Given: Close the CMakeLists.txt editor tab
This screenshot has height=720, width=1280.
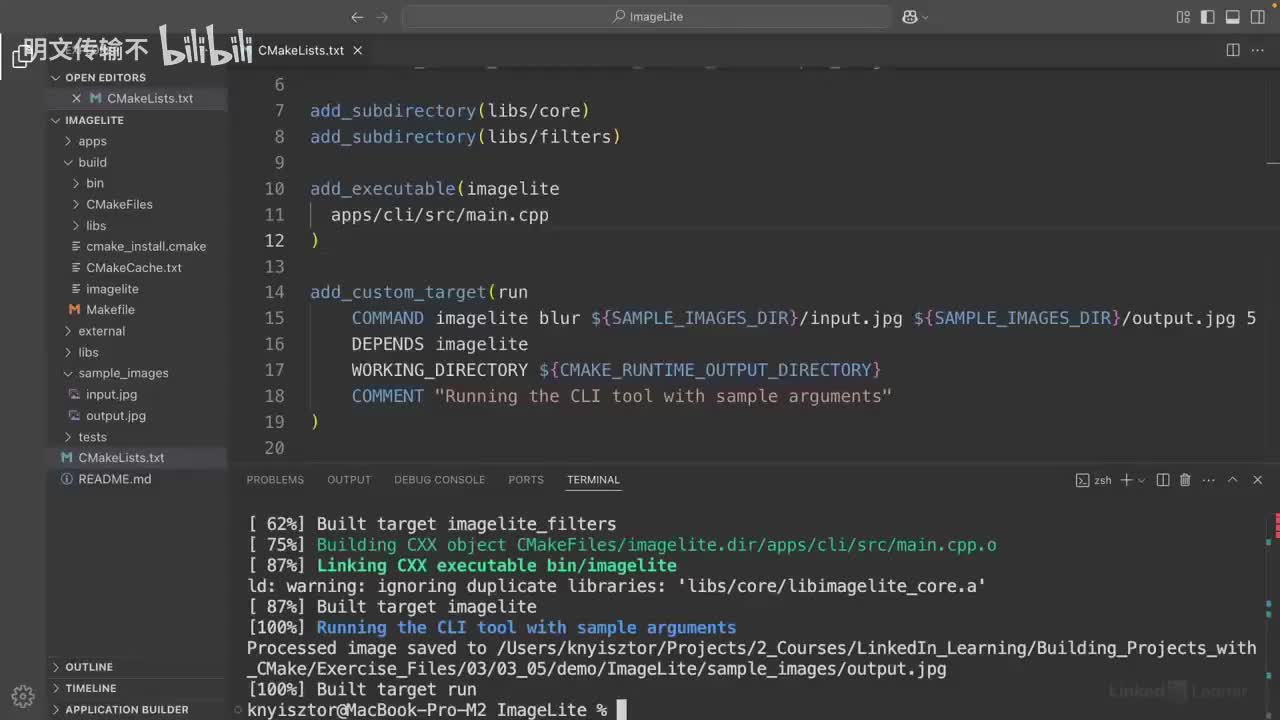Looking at the screenshot, I should click(x=358, y=50).
